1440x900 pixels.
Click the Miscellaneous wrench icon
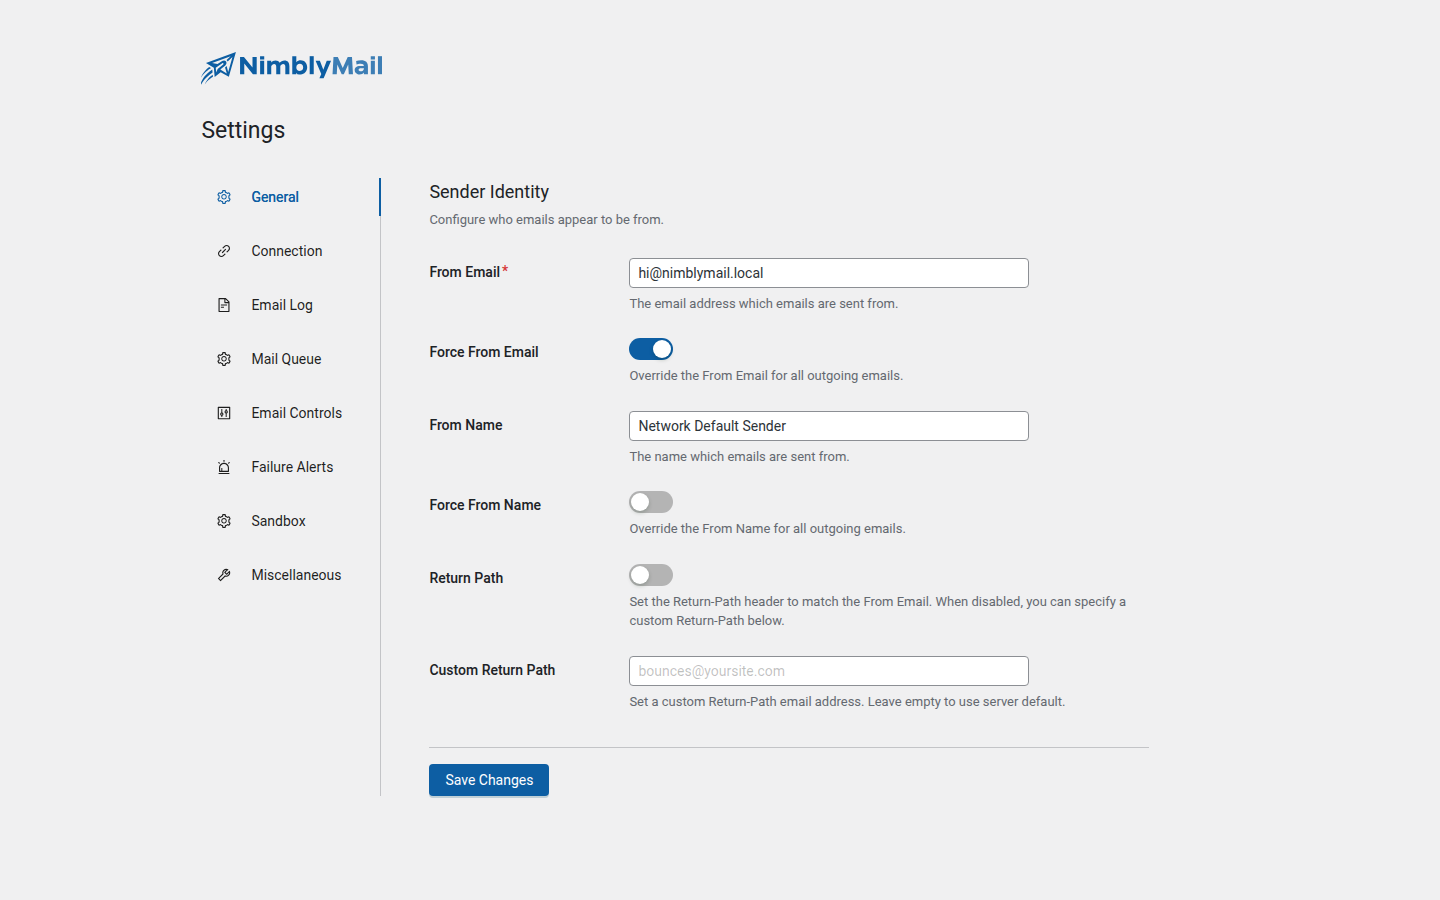pos(224,575)
